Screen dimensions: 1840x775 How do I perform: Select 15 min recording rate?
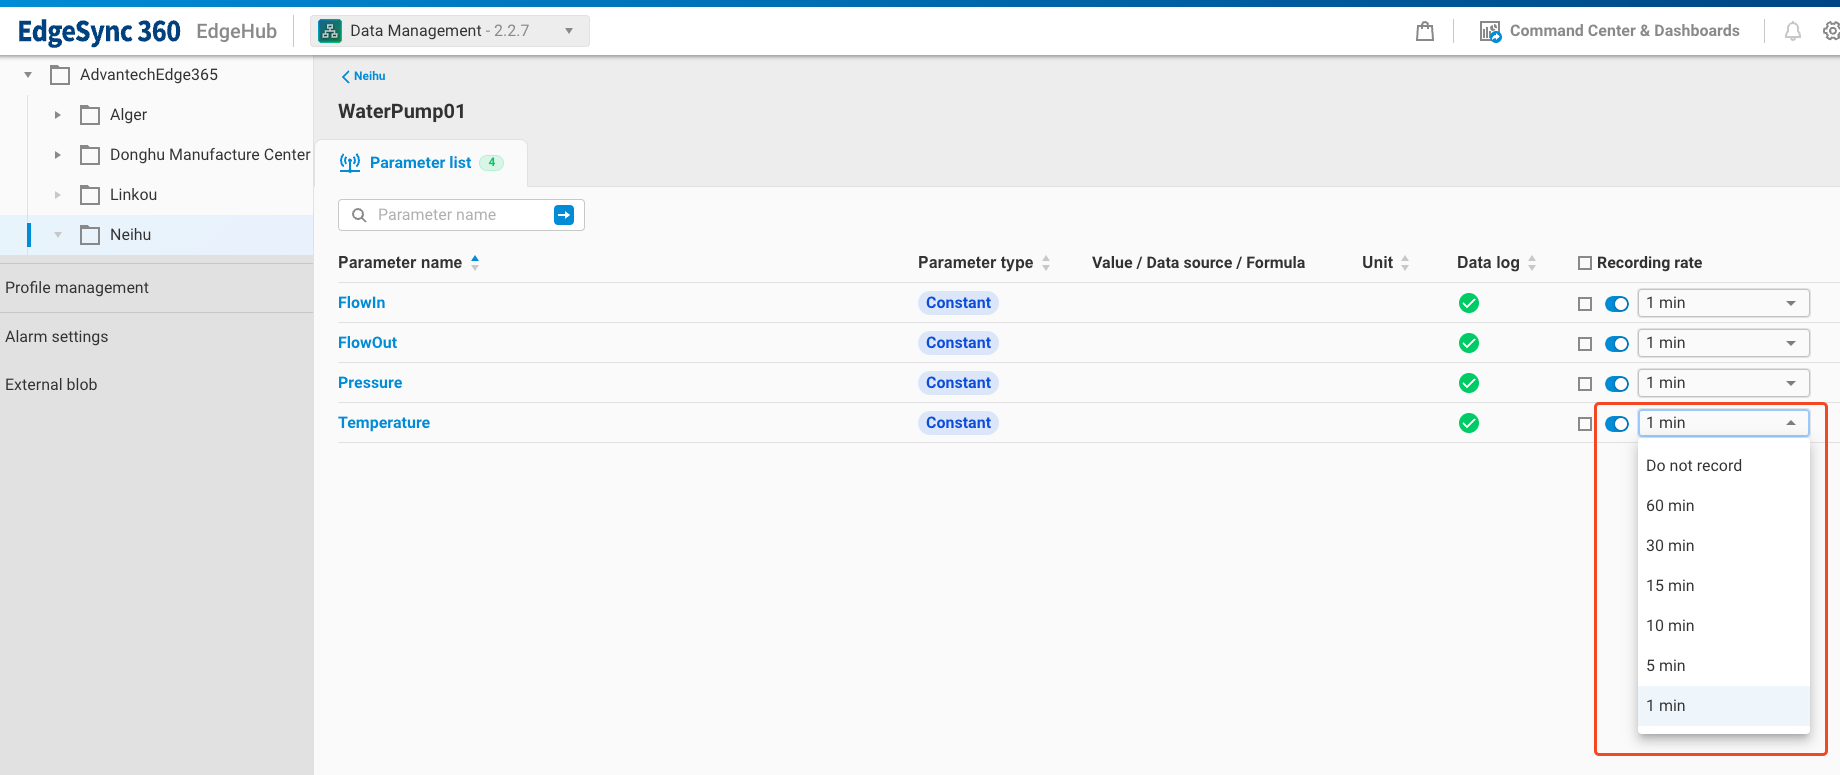tap(1723, 586)
